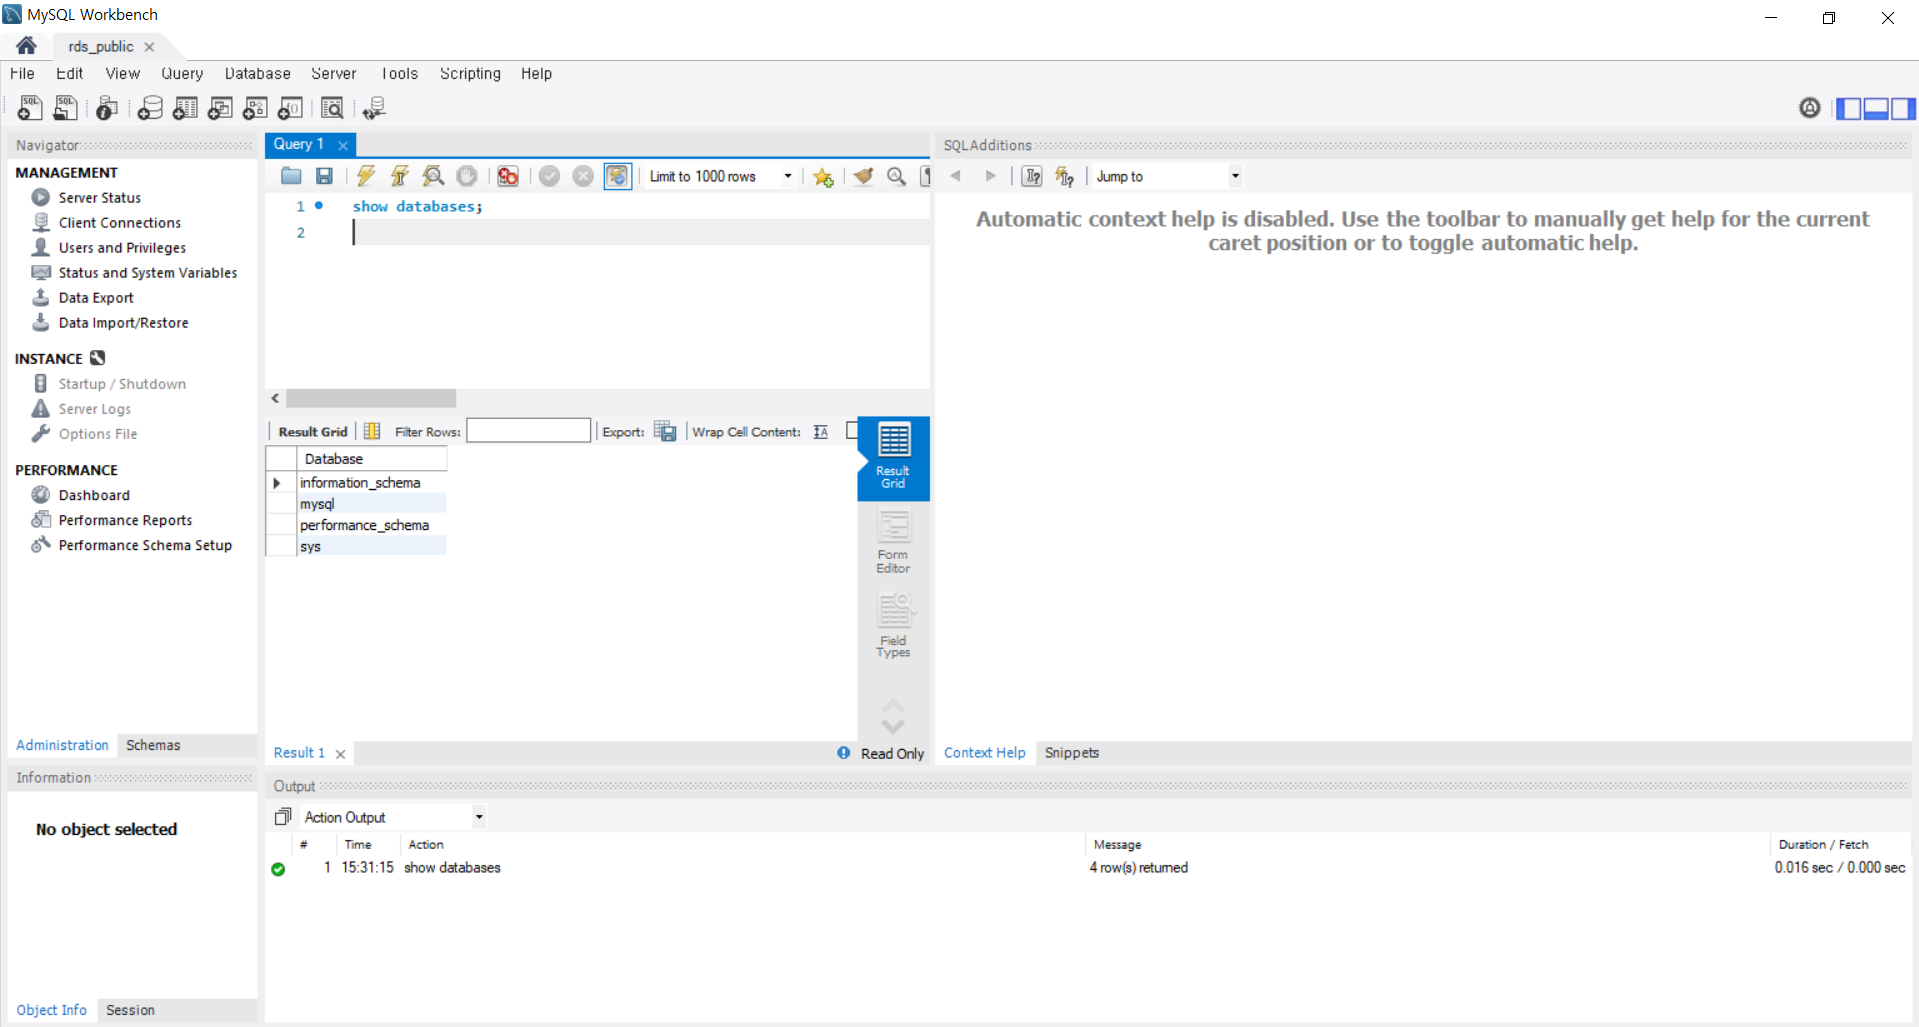Show the Field Types result view
The image size is (1919, 1027).
[893, 625]
